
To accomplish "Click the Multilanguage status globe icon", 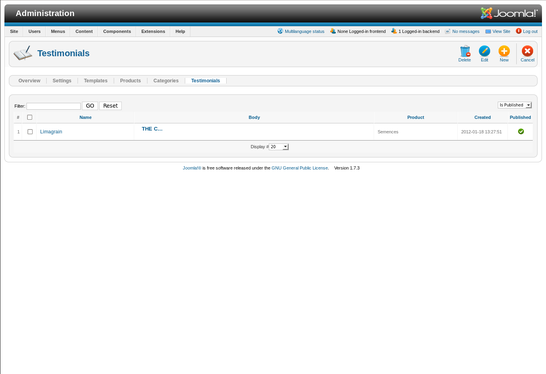I will (x=280, y=31).
